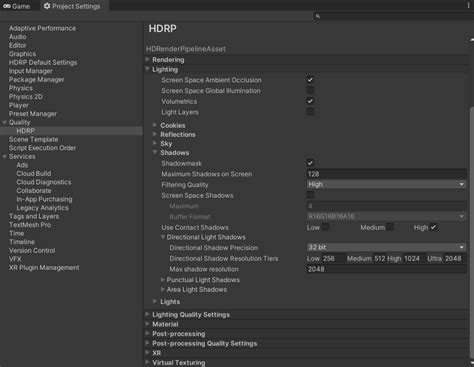Open Player settings
This screenshot has height=367, width=474.
19,105
